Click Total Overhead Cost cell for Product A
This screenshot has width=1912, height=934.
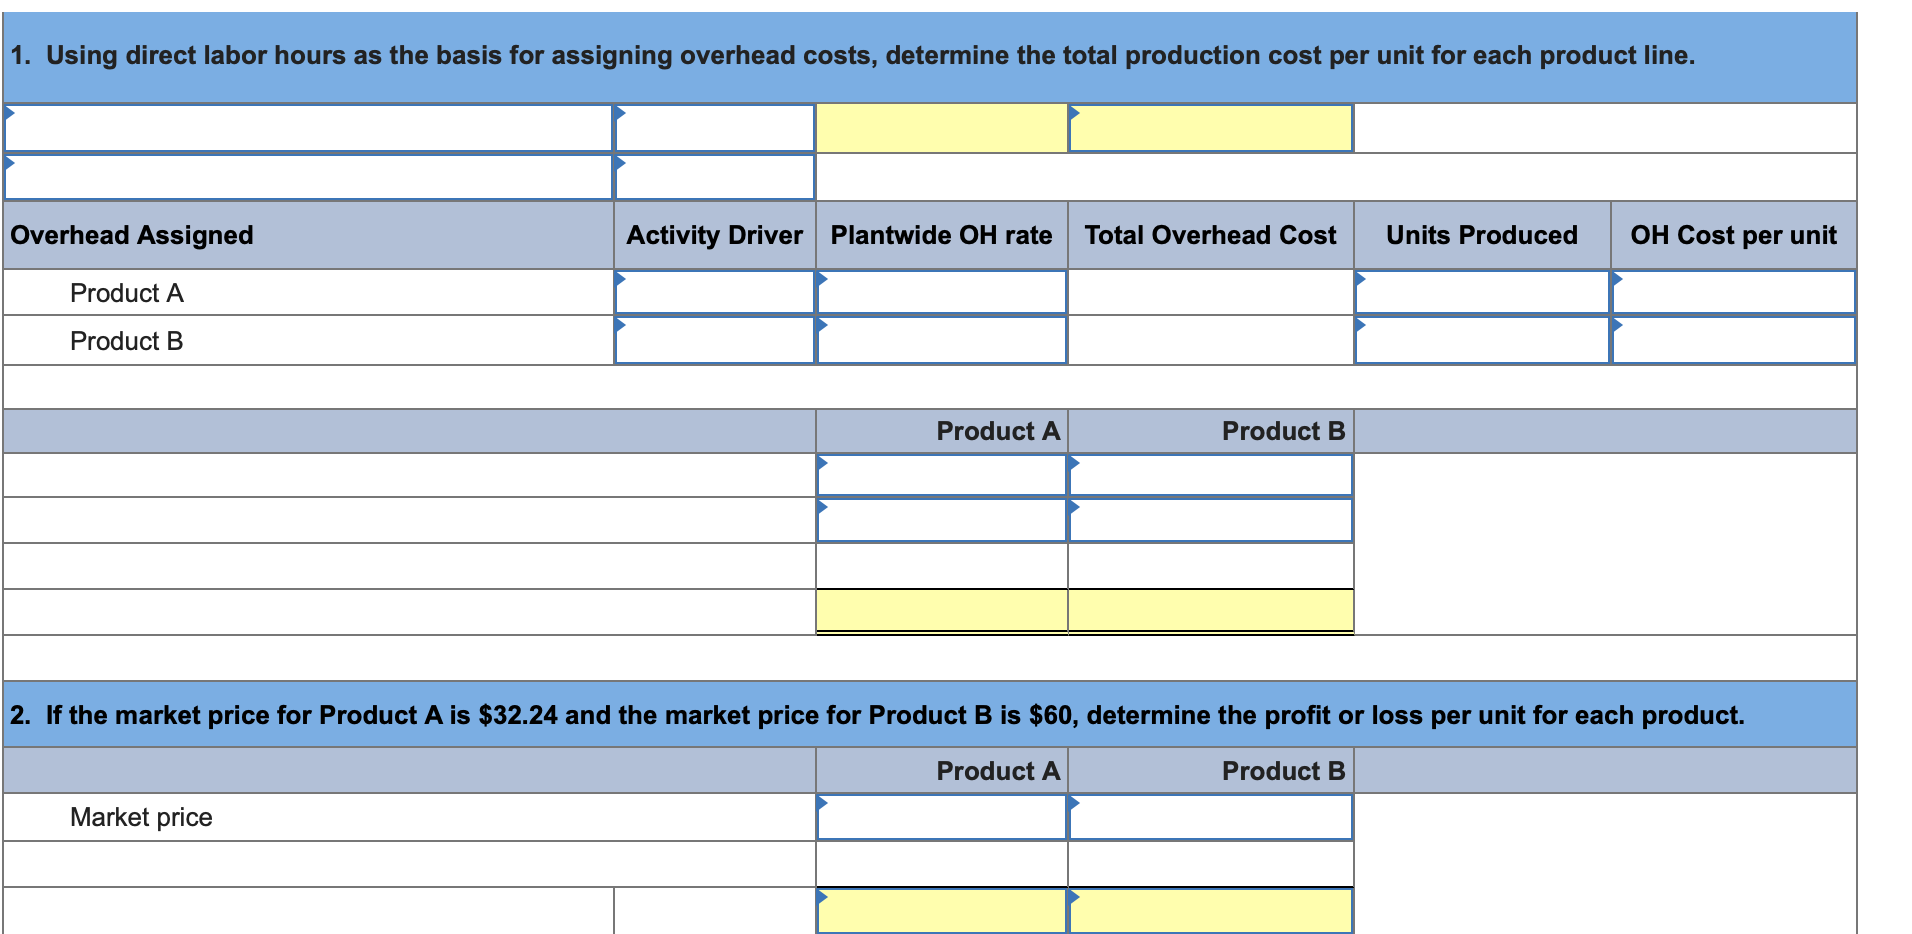(1211, 292)
